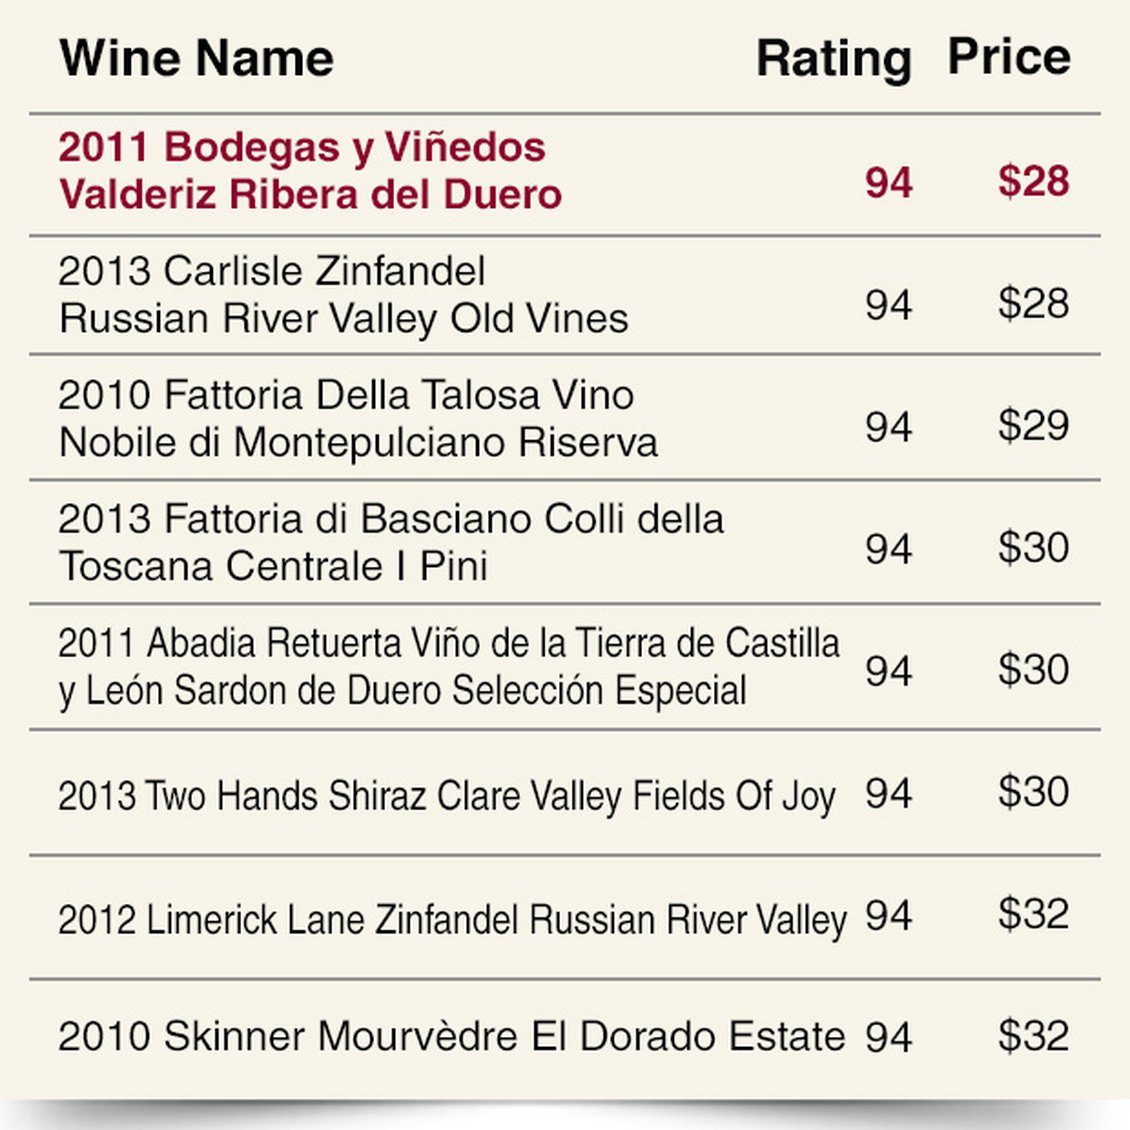The image size is (1130, 1130).
Task: Select 2012 Limerick Lane Zinfandel wine
Action: pos(452,919)
